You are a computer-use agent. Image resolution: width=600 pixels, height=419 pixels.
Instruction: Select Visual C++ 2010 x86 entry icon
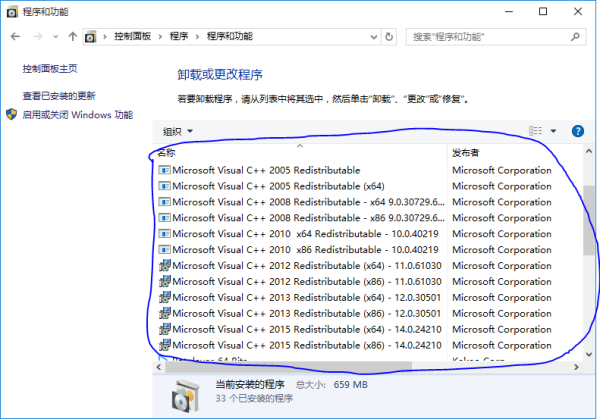pos(164,249)
